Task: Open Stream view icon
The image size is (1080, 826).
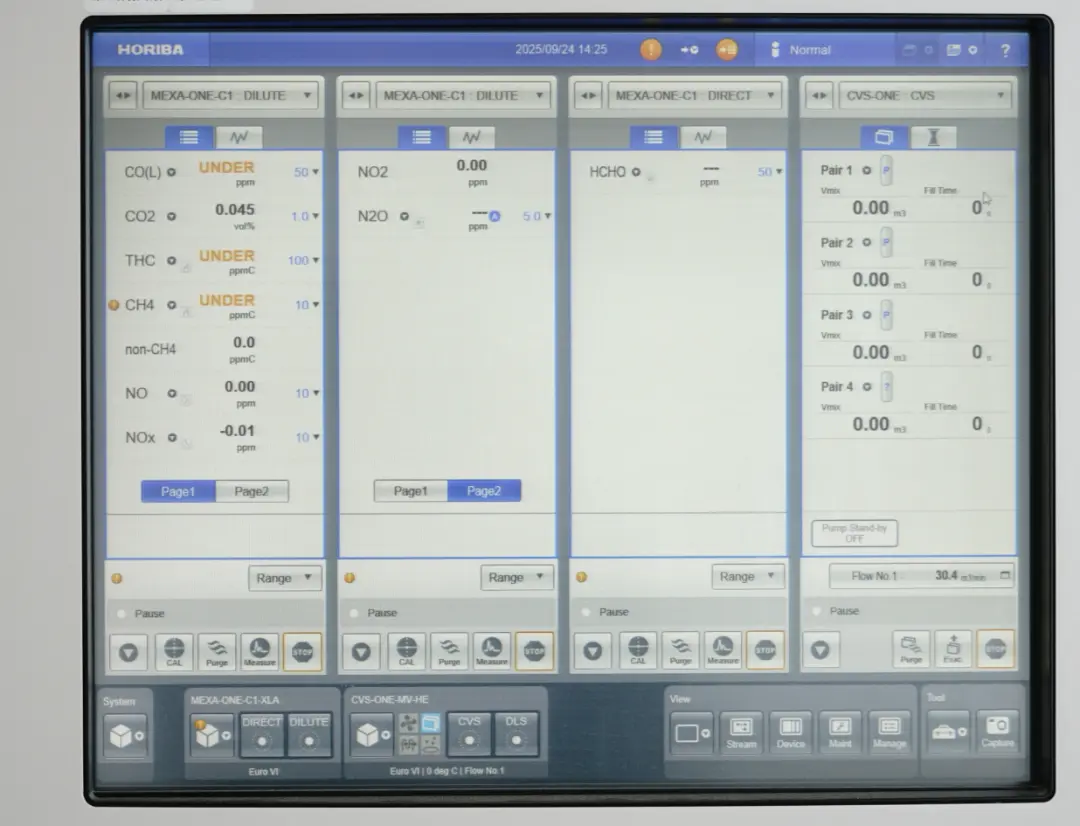Action: pos(741,732)
